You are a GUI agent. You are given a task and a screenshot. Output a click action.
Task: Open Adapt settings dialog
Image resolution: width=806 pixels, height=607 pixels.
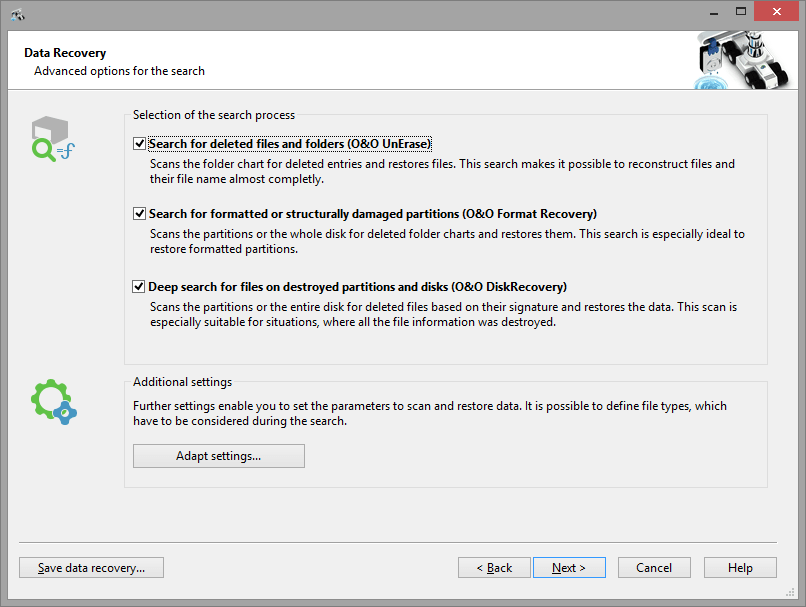(218, 456)
